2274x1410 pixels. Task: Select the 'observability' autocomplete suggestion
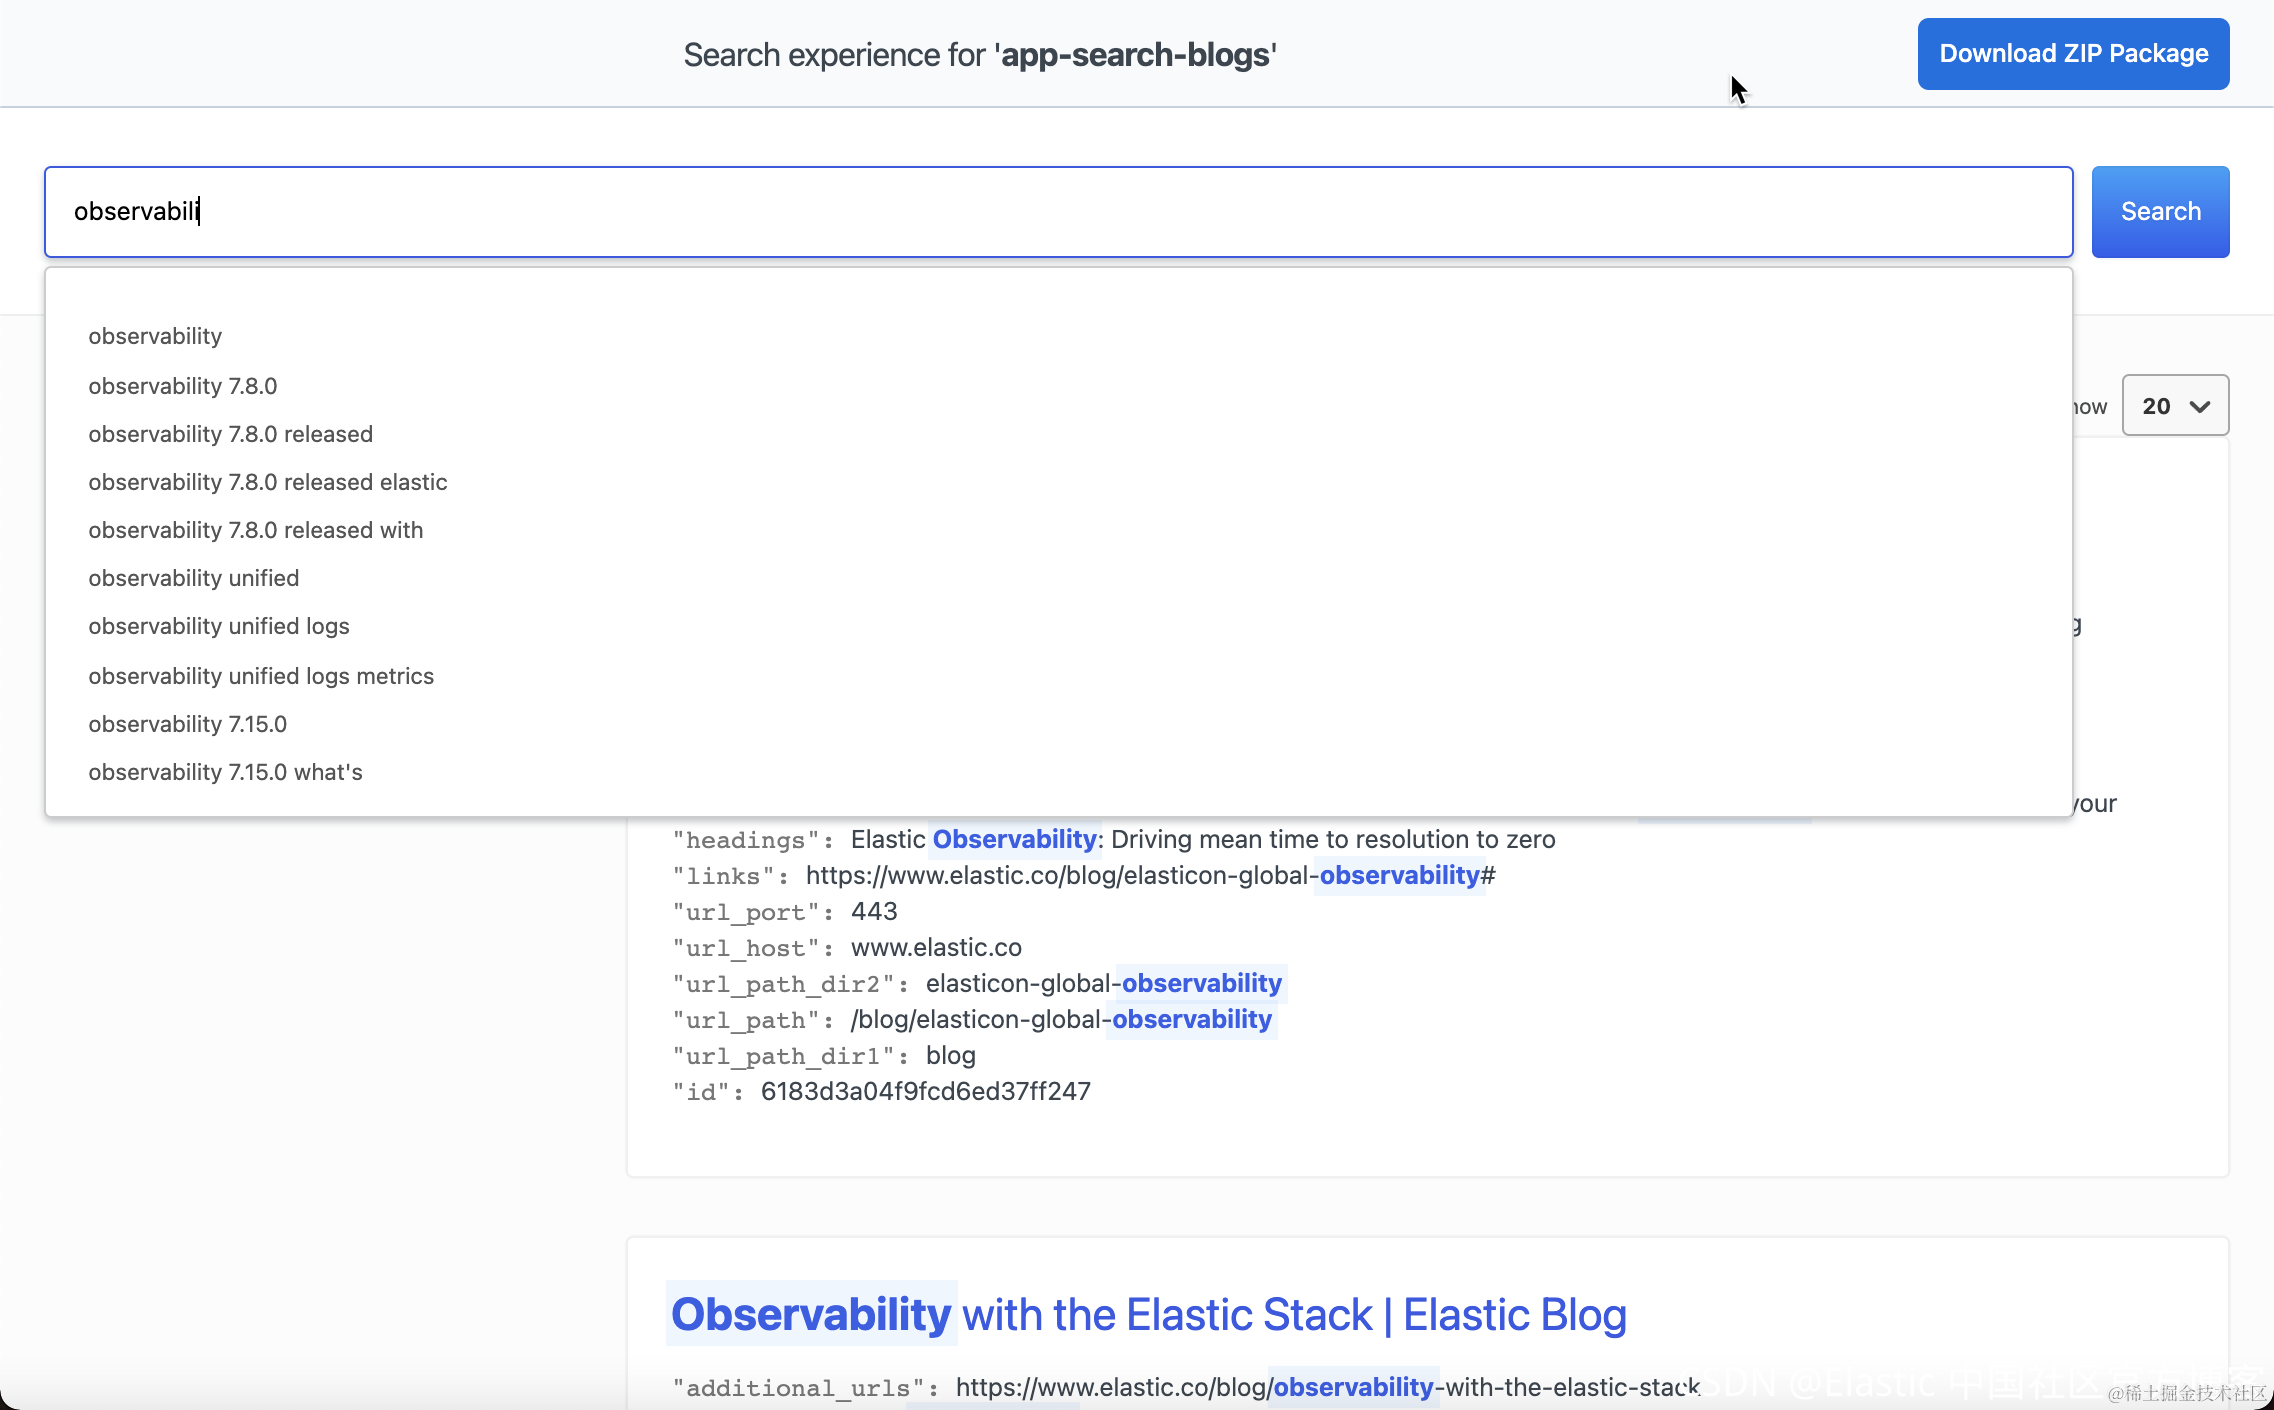[155, 336]
